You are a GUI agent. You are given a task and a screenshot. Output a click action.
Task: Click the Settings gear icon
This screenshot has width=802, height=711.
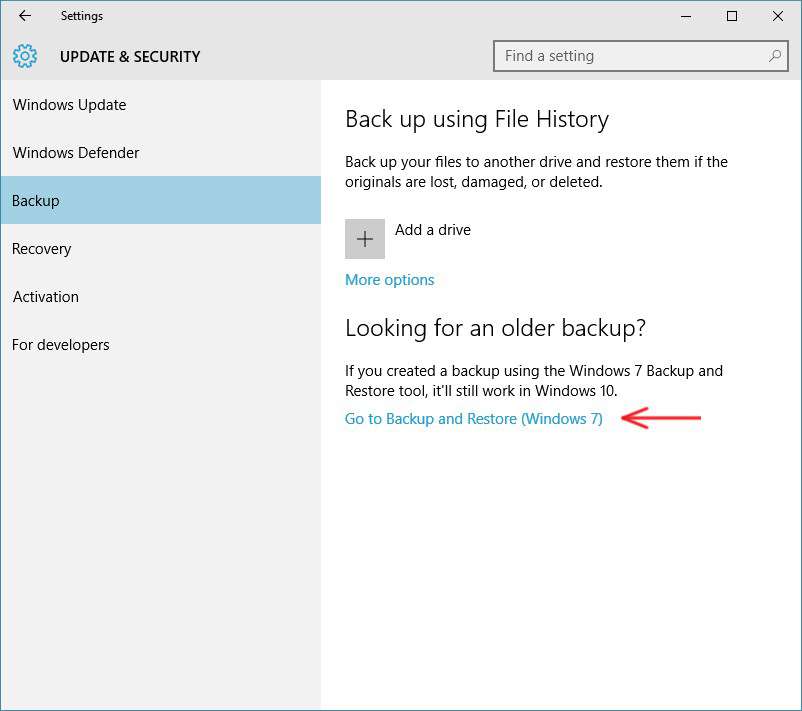(x=25, y=56)
